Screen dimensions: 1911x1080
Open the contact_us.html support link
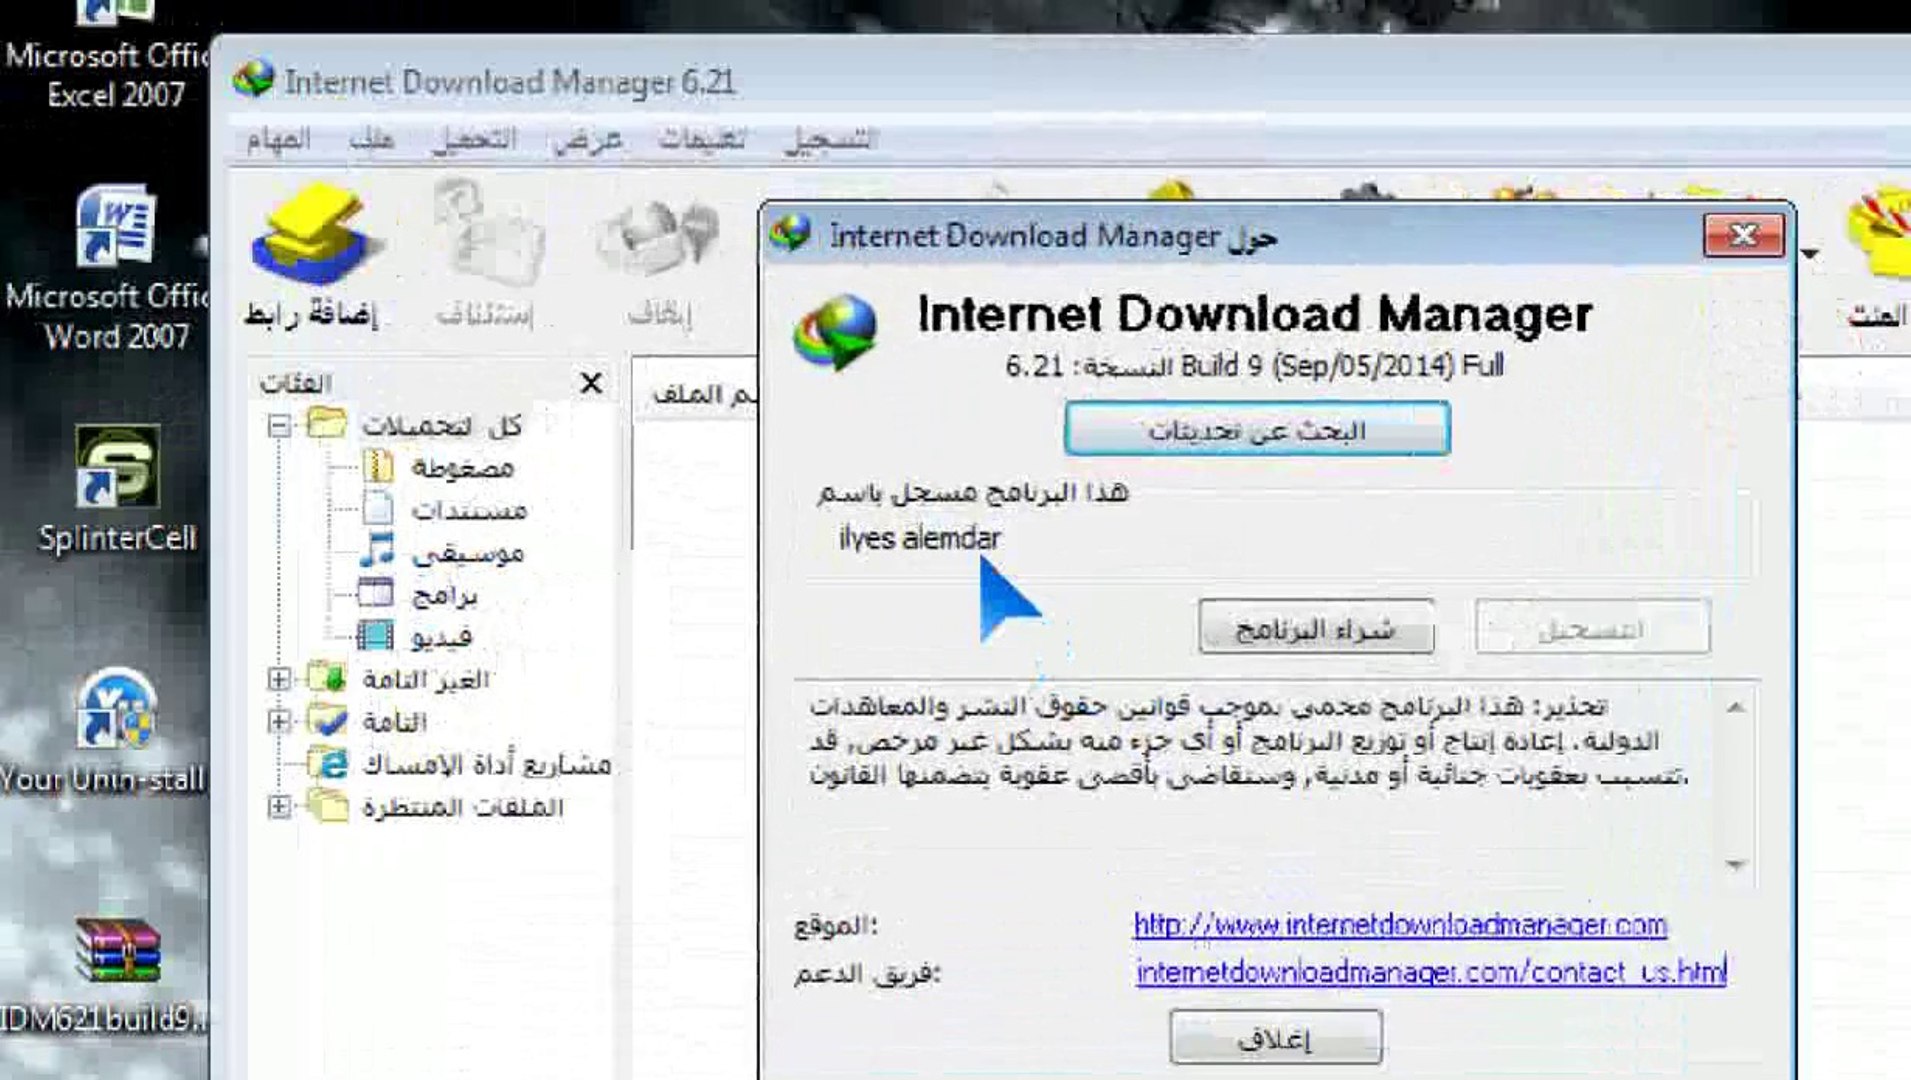1431,972
